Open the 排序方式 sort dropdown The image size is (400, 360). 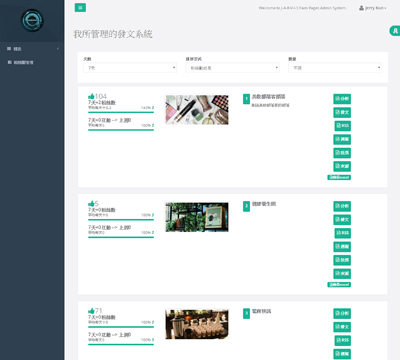(232, 68)
